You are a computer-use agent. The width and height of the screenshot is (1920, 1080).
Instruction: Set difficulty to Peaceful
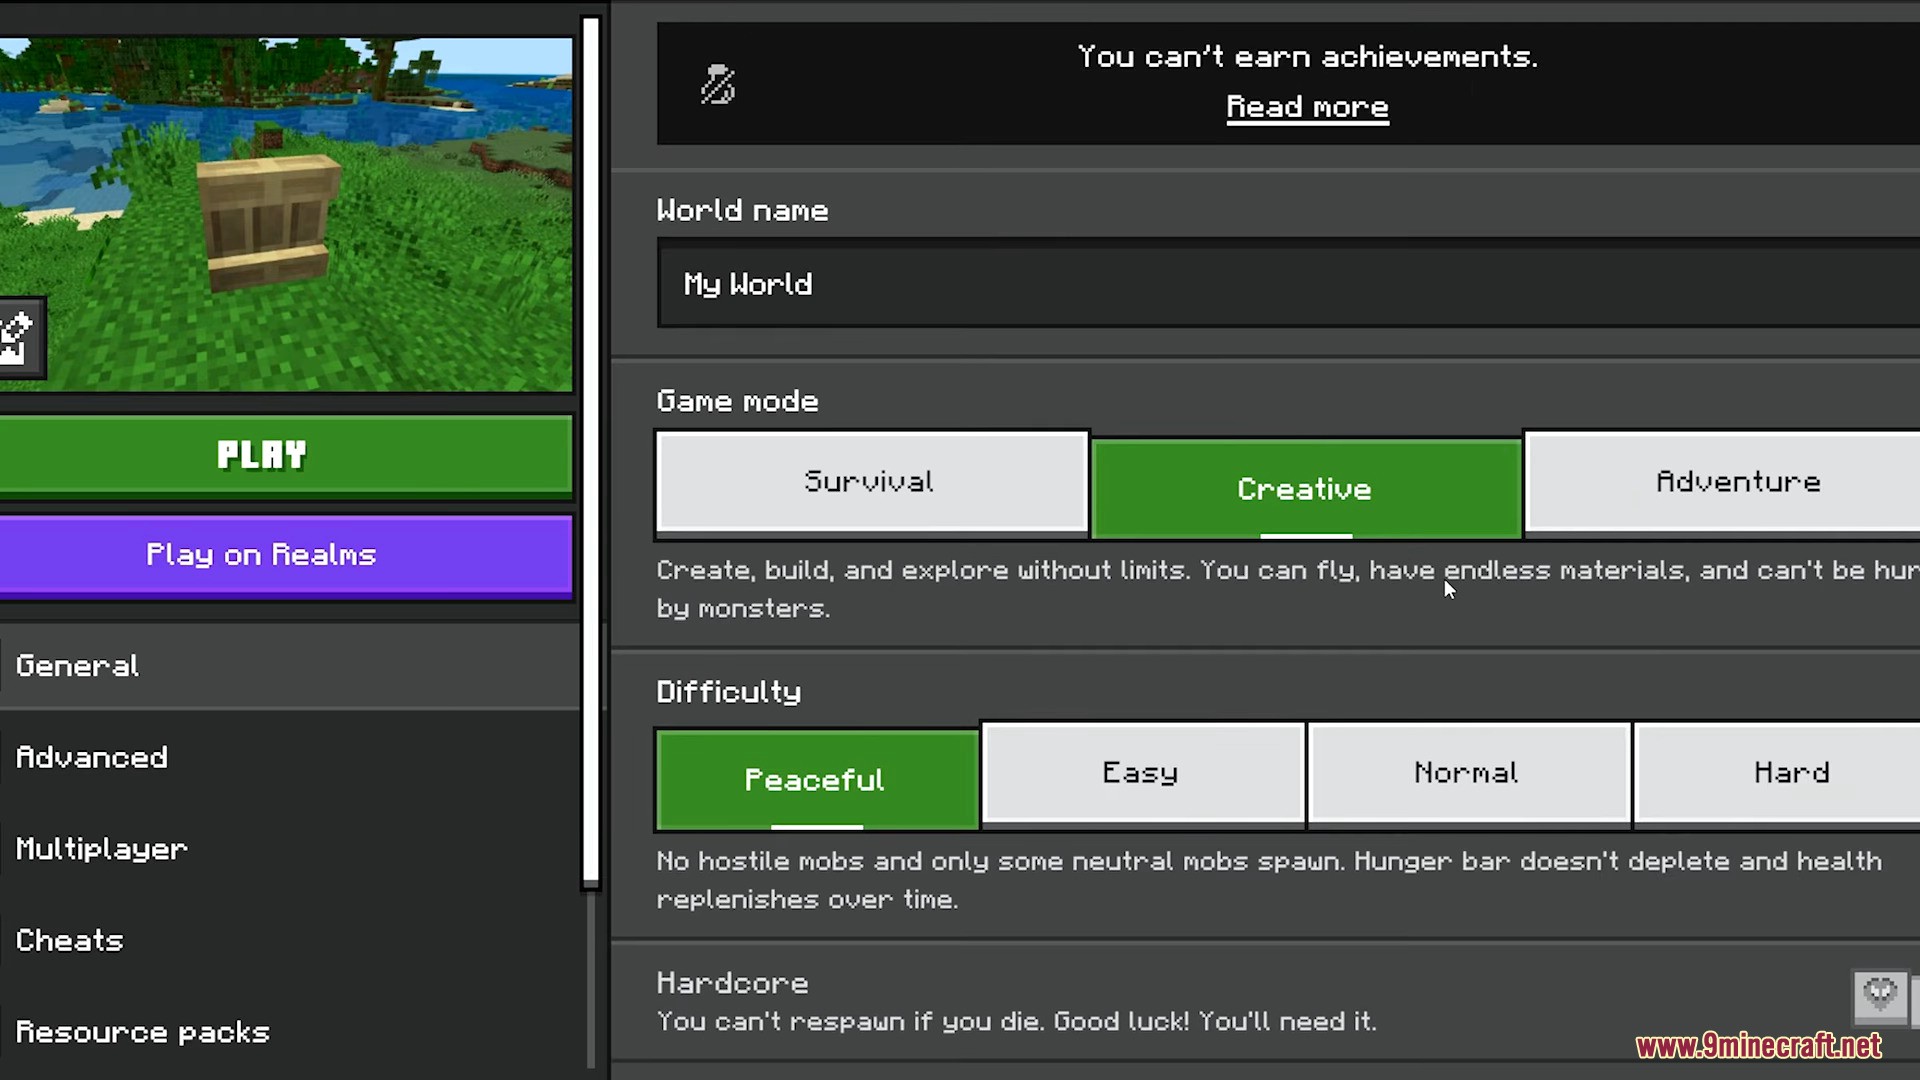click(816, 780)
